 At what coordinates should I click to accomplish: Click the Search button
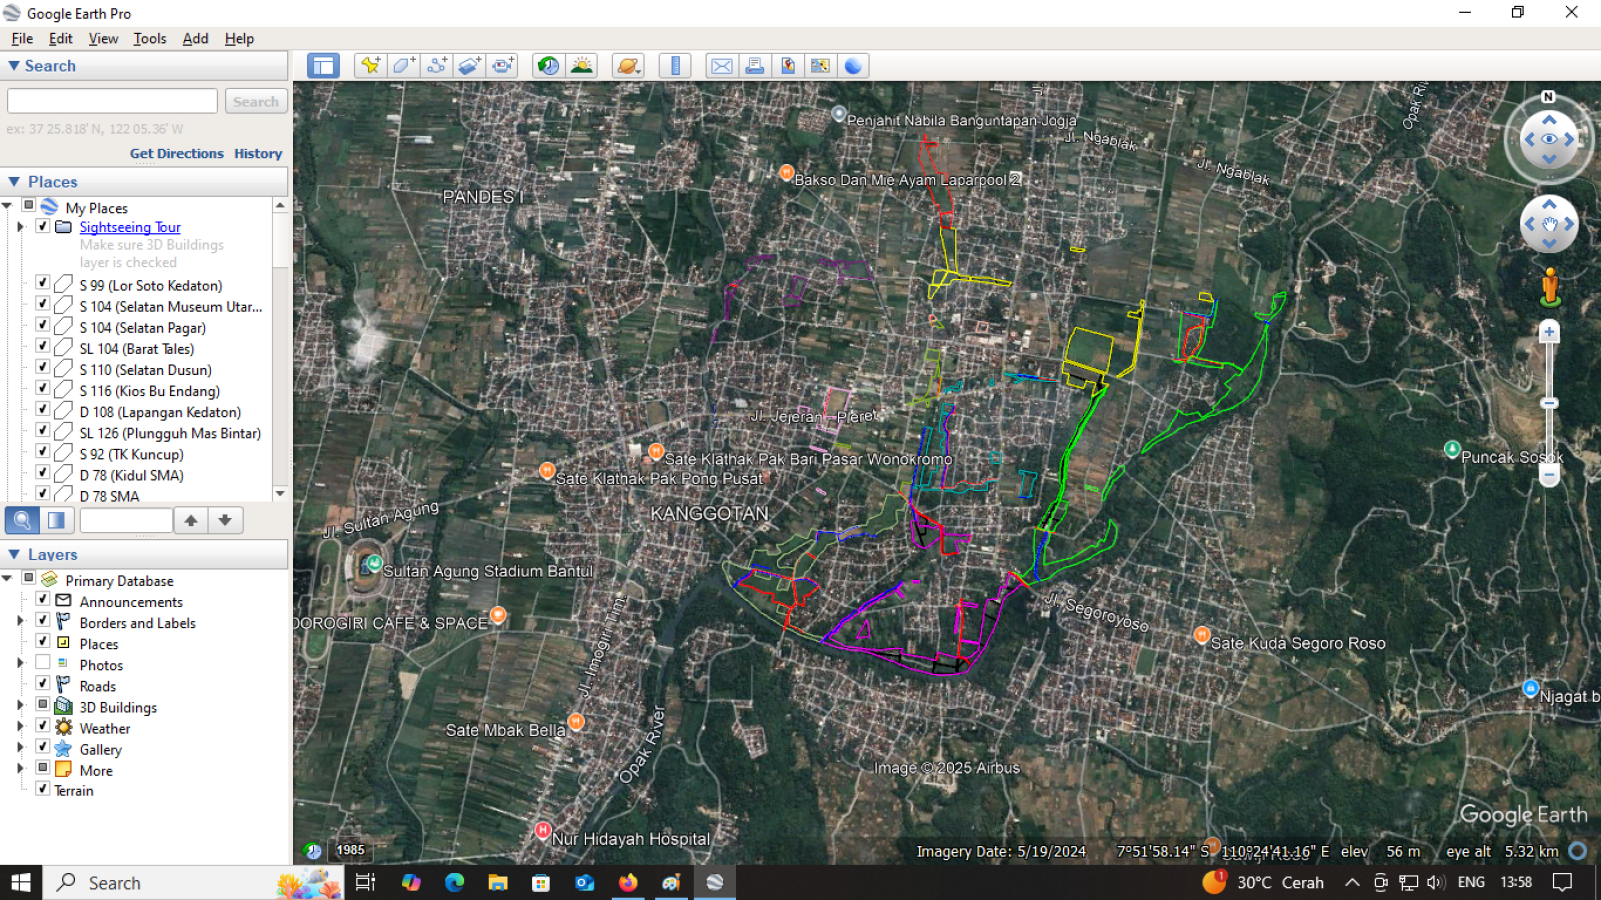coord(256,101)
